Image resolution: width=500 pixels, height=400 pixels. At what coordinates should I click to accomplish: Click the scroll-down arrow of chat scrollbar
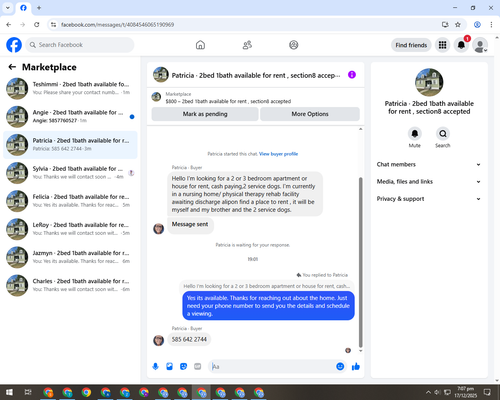point(360,351)
